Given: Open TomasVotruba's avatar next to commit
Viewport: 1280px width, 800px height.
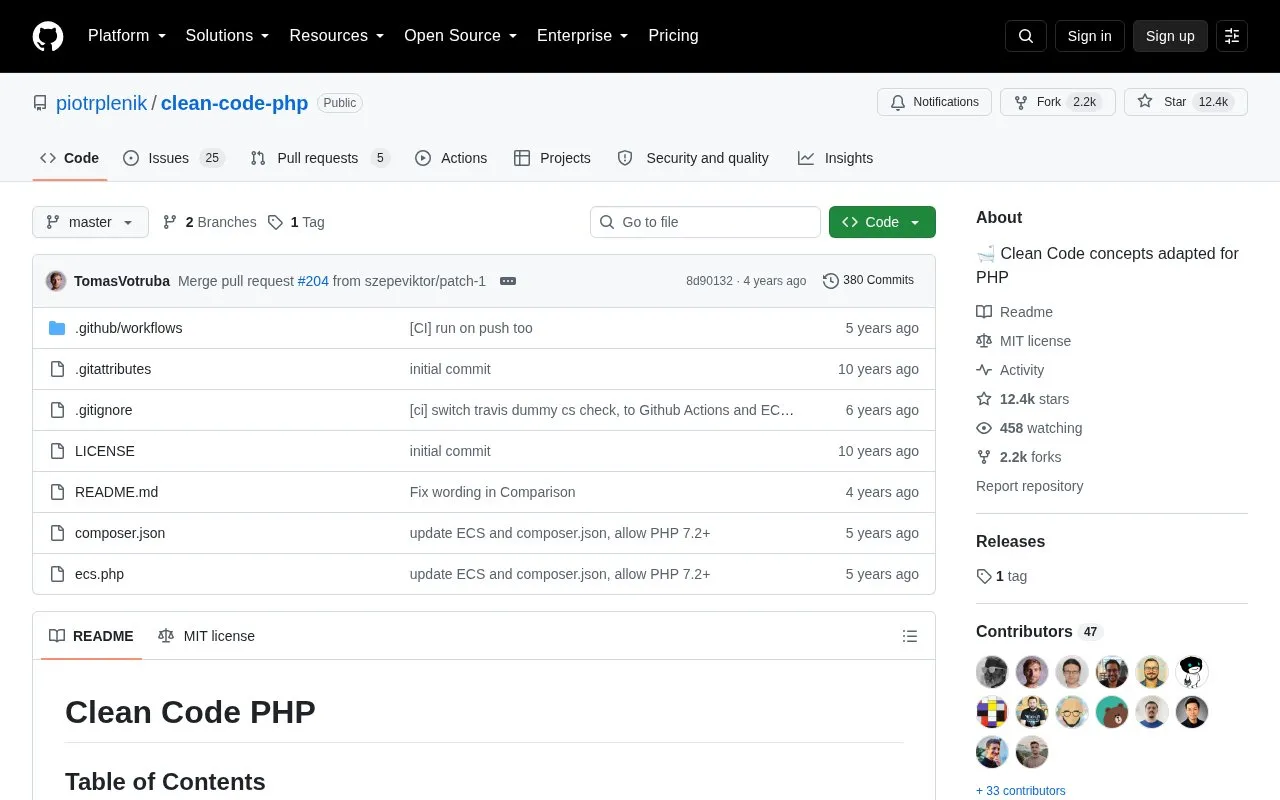Looking at the screenshot, I should (x=56, y=281).
